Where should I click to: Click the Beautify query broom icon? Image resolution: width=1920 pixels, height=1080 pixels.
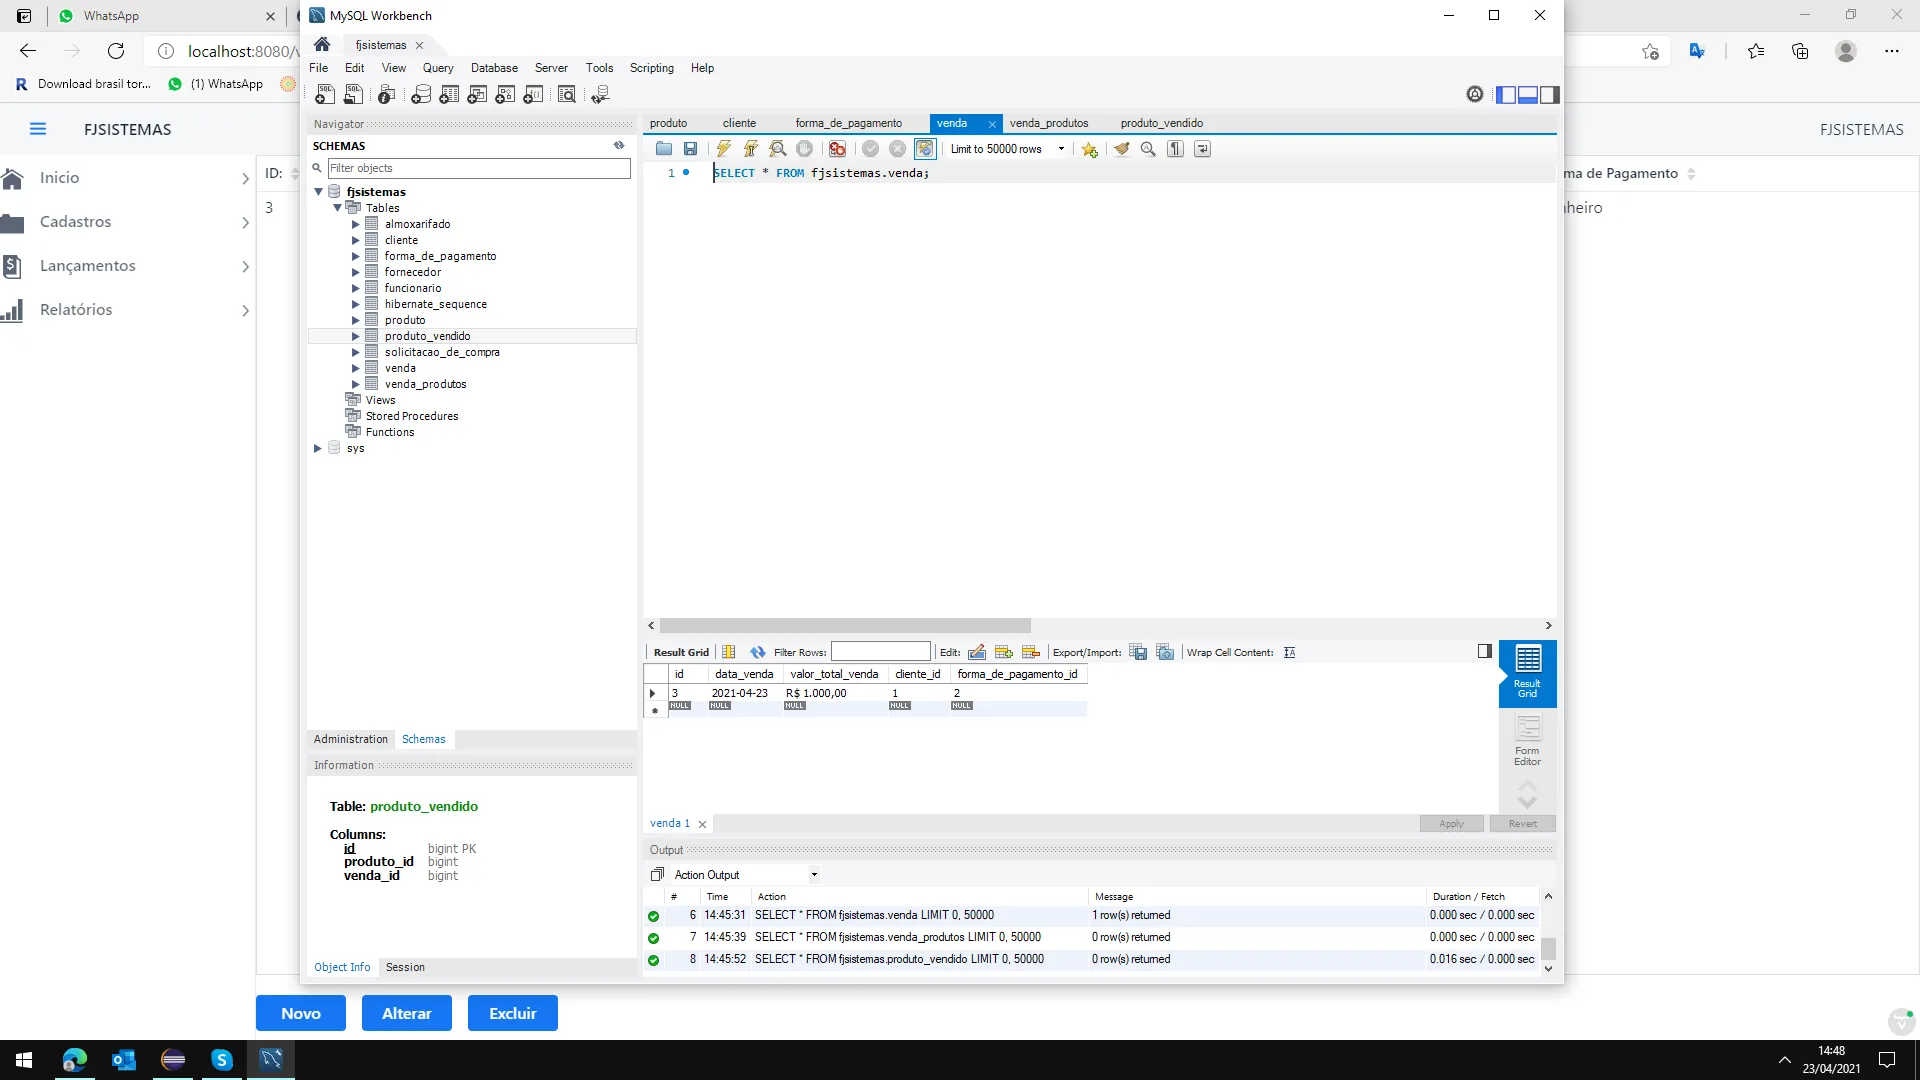click(1121, 149)
